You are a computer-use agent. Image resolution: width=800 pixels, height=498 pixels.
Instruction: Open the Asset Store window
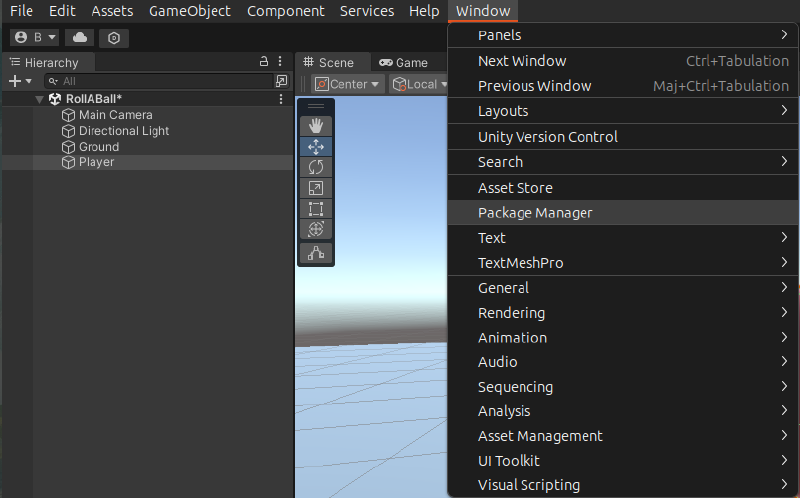pos(623,188)
